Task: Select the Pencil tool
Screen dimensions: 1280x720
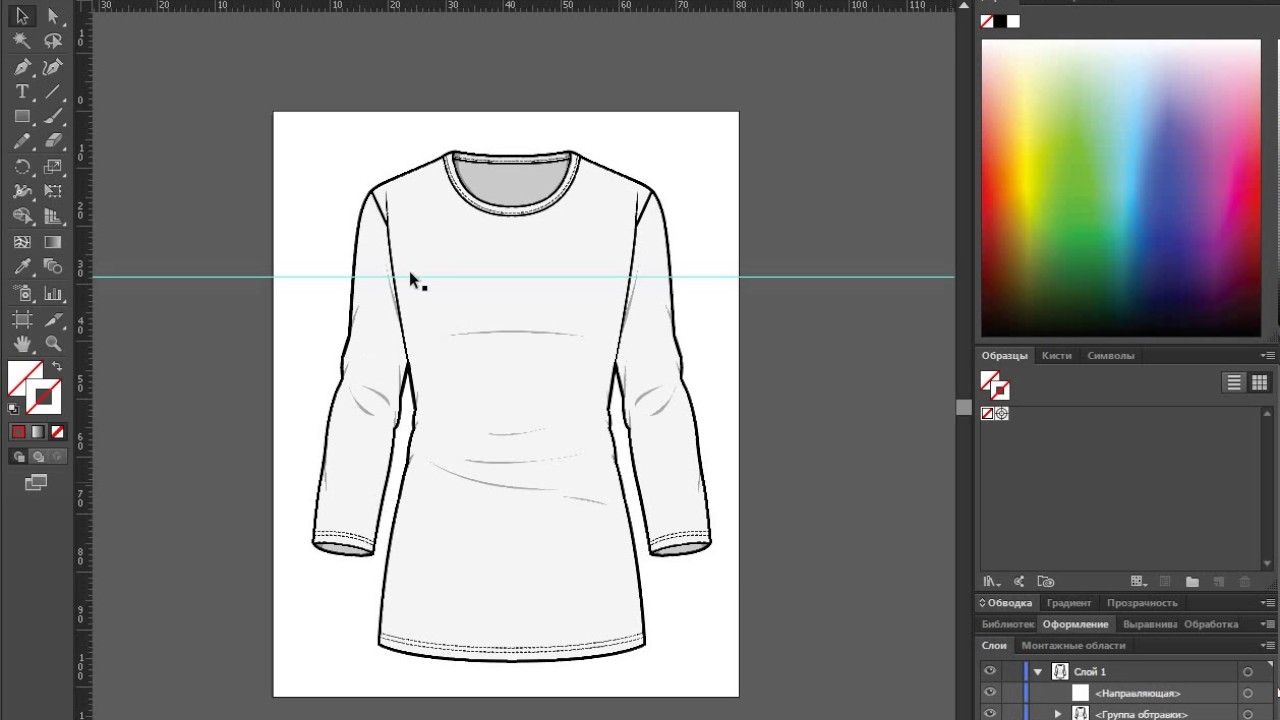Action: tap(22, 142)
